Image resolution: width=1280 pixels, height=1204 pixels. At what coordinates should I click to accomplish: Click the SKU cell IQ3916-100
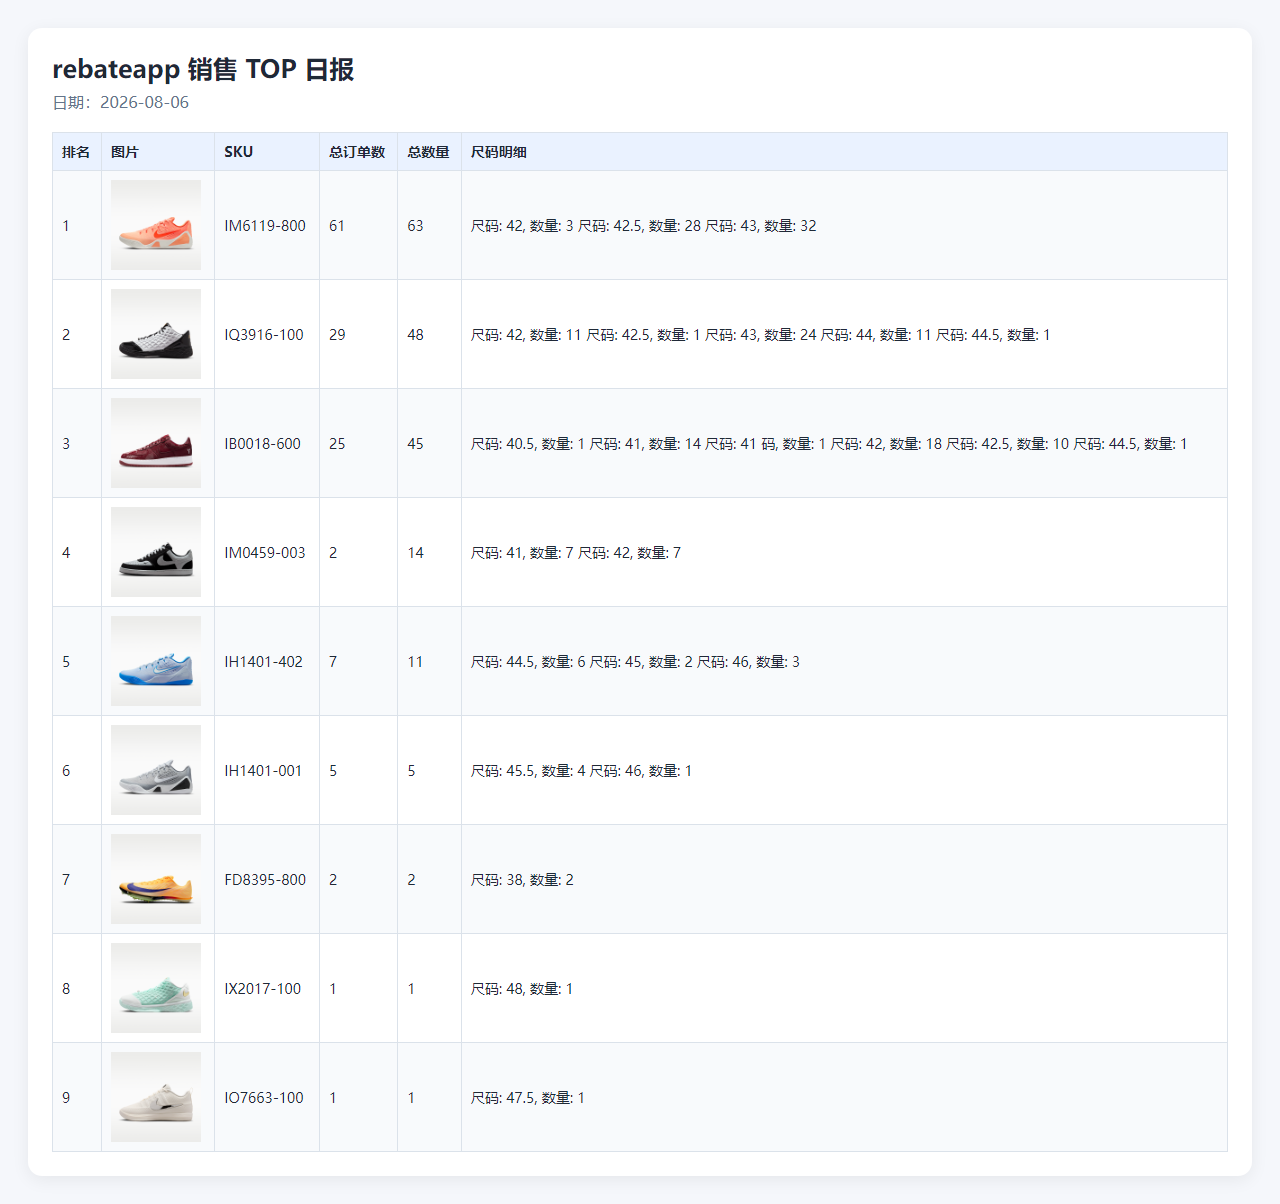[266, 334]
